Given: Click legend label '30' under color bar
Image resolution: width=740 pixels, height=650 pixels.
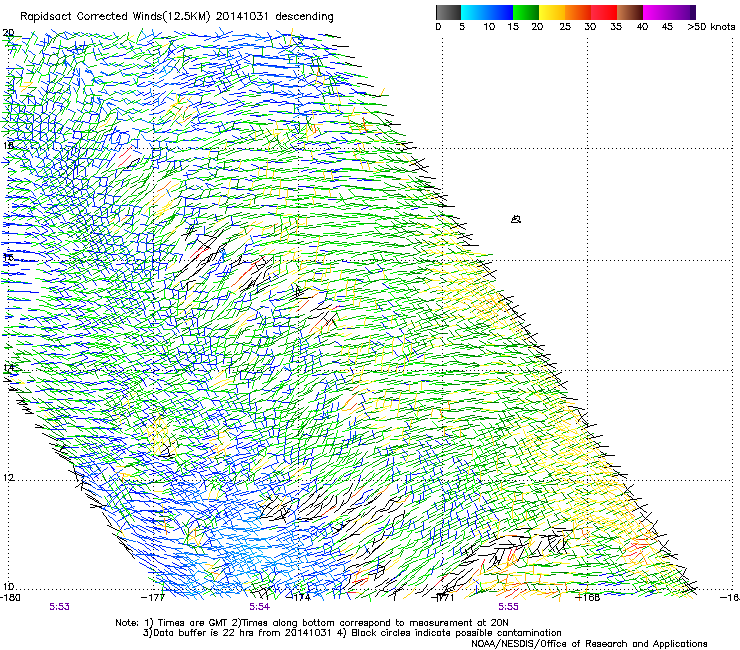Looking at the screenshot, I should click(590, 27).
